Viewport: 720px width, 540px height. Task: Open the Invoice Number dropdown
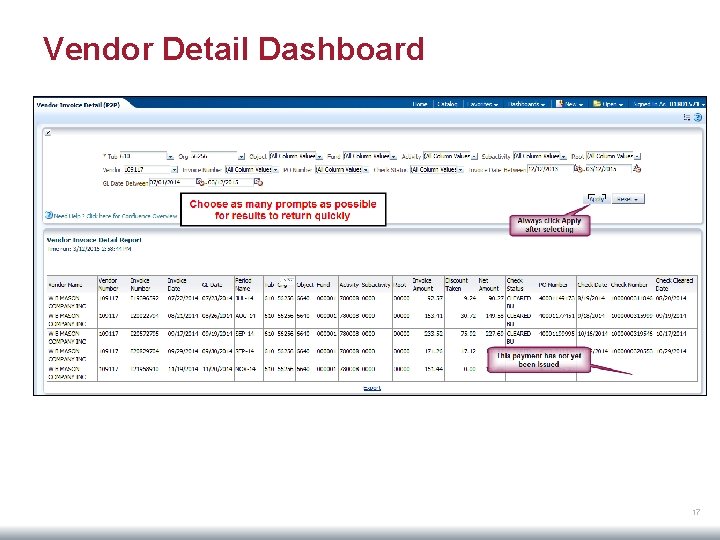coord(276,170)
